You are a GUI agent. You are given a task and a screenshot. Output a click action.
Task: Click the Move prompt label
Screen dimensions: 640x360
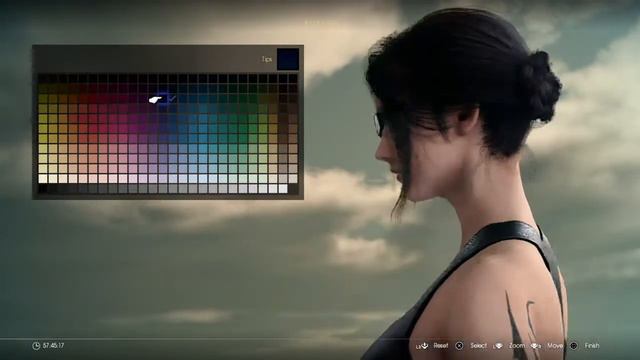(x=555, y=346)
